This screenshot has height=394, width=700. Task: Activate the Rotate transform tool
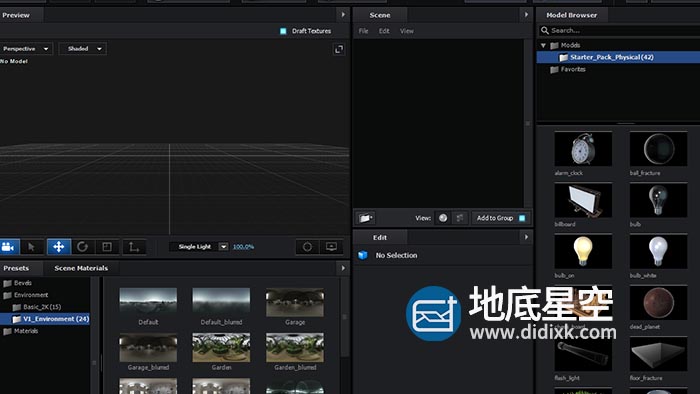pos(83,247)
